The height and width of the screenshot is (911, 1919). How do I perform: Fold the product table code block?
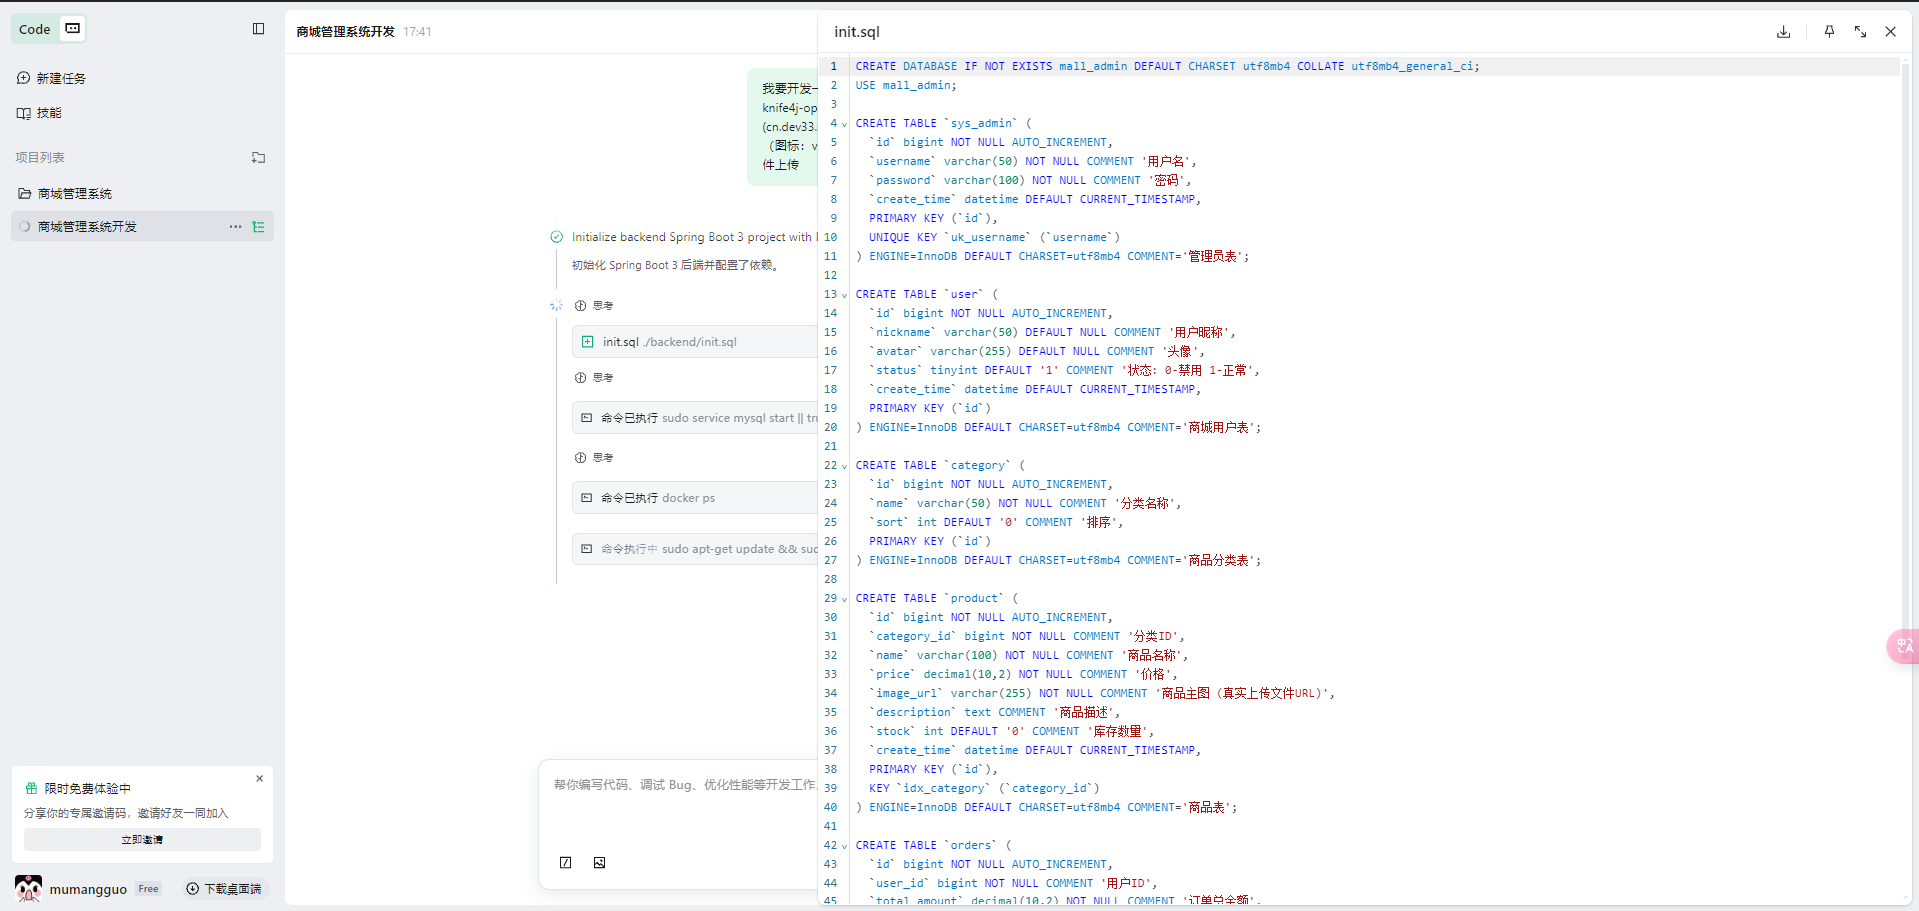click(x=844, y=600)
